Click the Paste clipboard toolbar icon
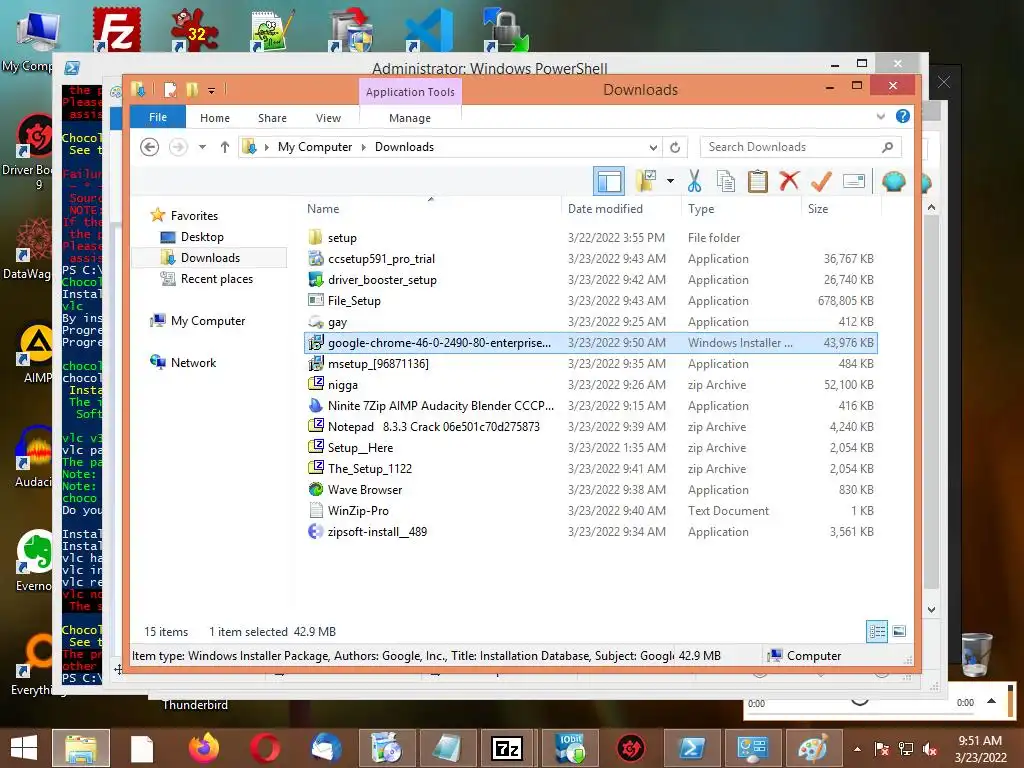The width and height of the screenshot is (1024, 768). pyautogui.click(x=758, y=181)
